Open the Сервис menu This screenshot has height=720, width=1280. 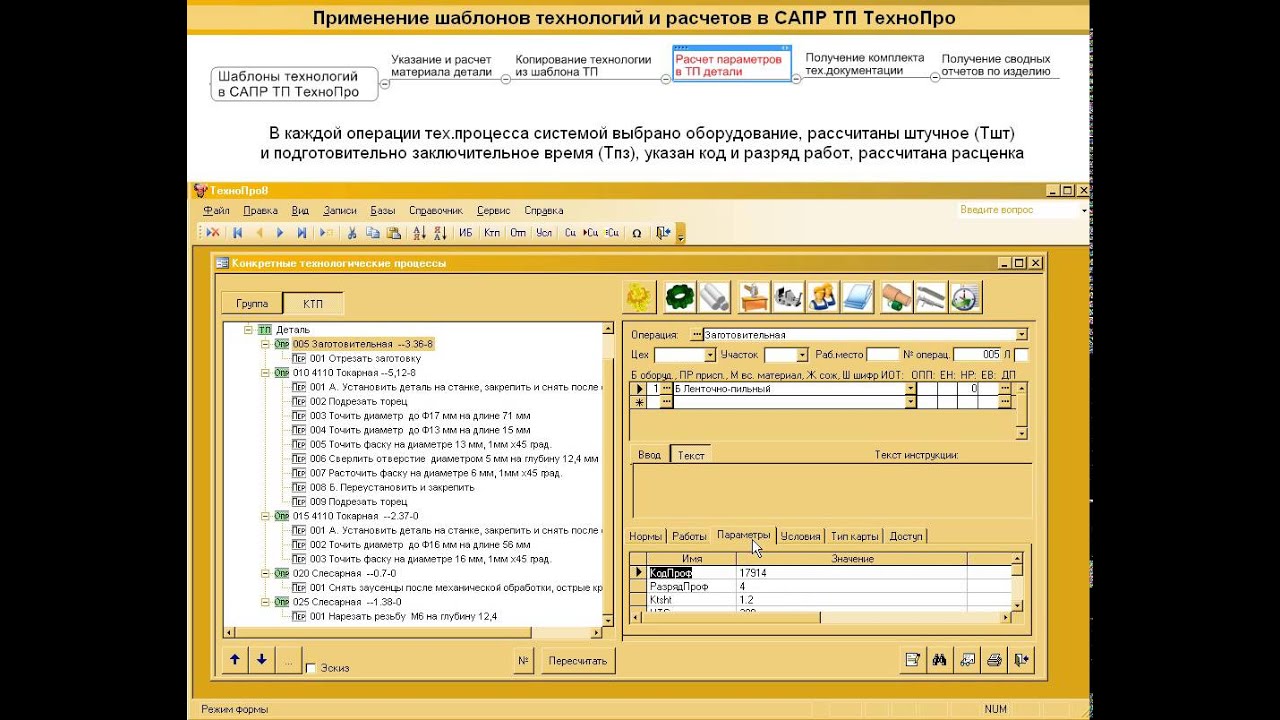pos(494,211)
